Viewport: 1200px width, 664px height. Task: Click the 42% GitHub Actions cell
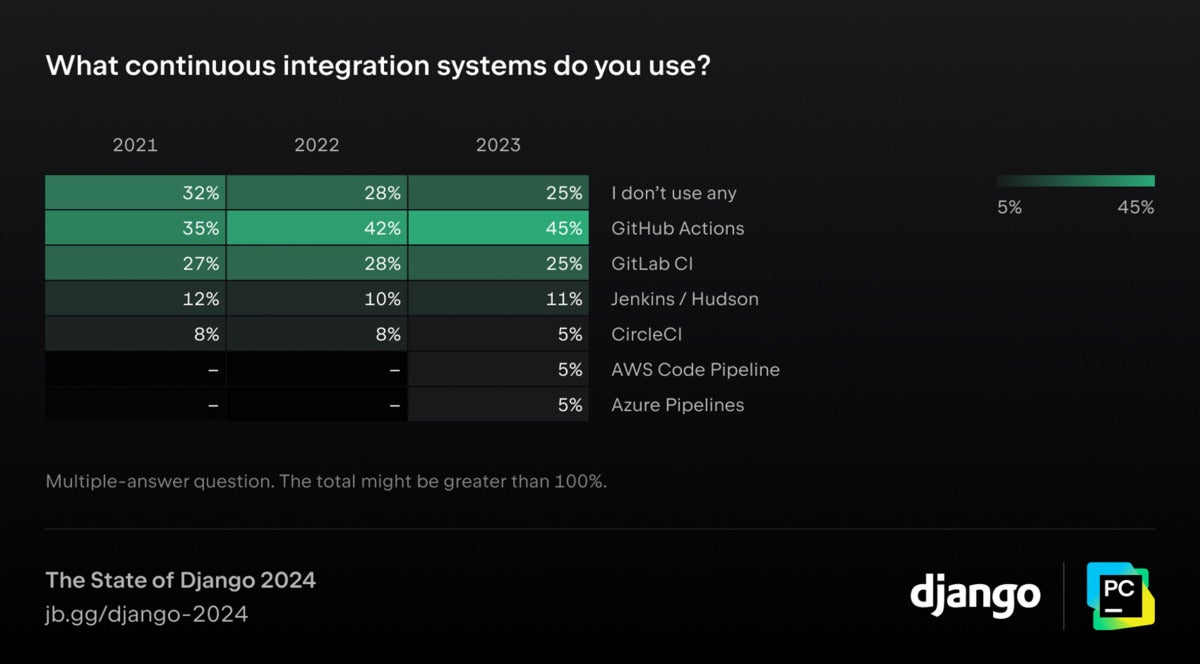(x=317, y=228)
